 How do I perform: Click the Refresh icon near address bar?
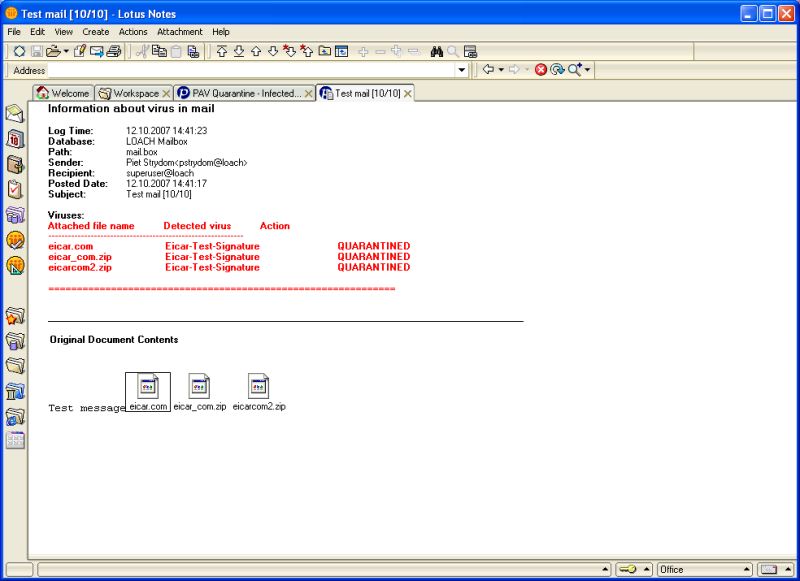point(557,70)
